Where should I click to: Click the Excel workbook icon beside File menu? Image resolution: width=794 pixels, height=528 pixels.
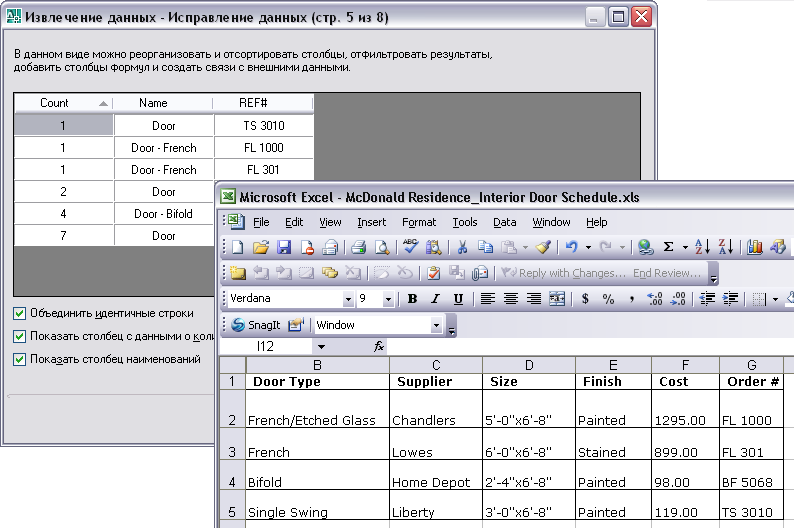tap(236, 222)
